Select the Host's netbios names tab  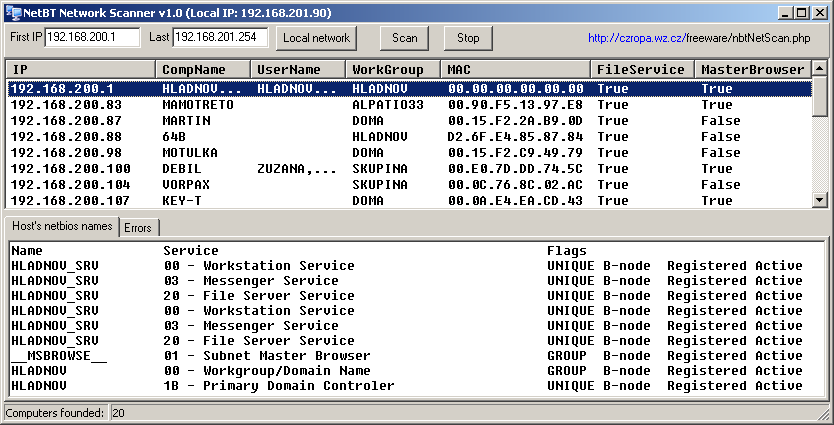(x=62, y=227)
